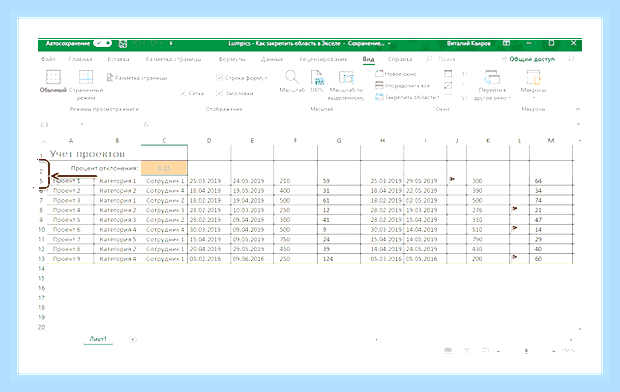The height and width of the screenshot is (392, 620).
Task: Select column D header
Action: click(209, 140)
